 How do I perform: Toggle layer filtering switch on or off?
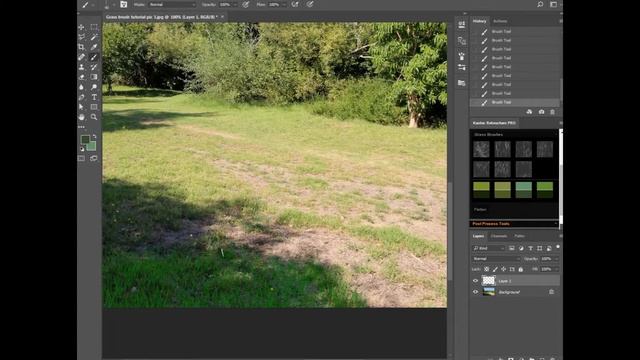[558, 247]
